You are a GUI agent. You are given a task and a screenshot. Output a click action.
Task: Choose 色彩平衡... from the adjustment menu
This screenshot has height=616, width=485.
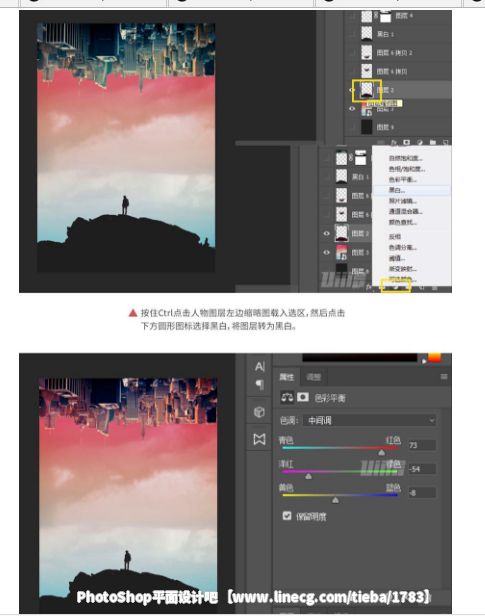pos(411,180)
